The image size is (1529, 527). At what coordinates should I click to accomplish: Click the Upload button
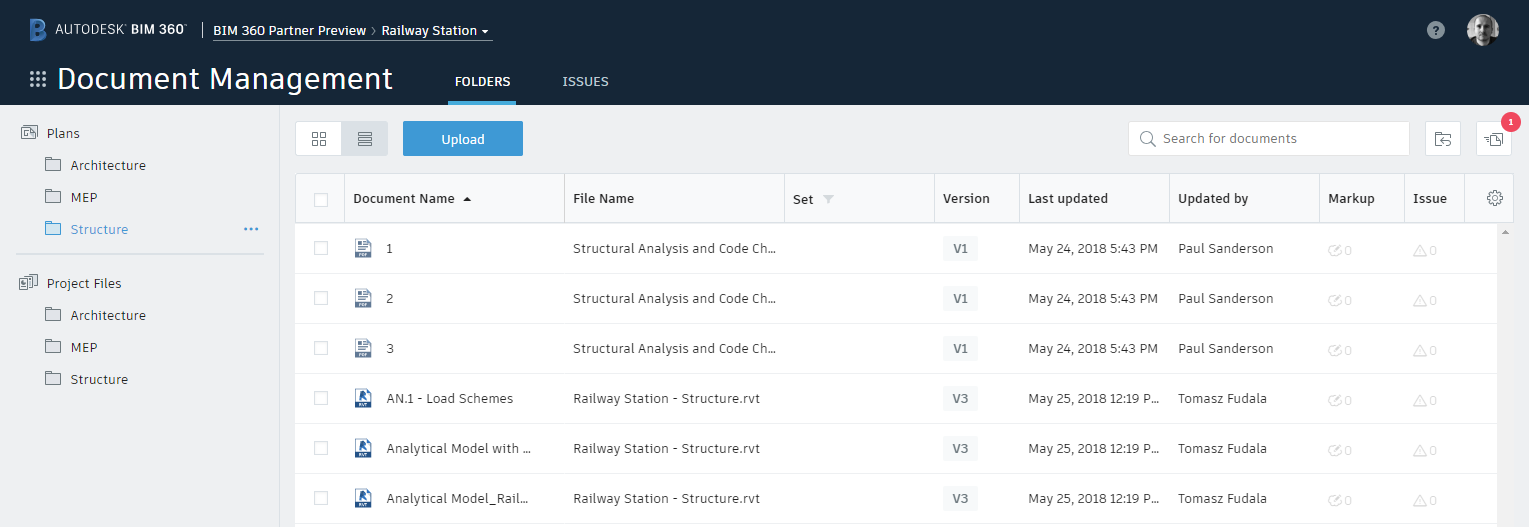[463, 139]
